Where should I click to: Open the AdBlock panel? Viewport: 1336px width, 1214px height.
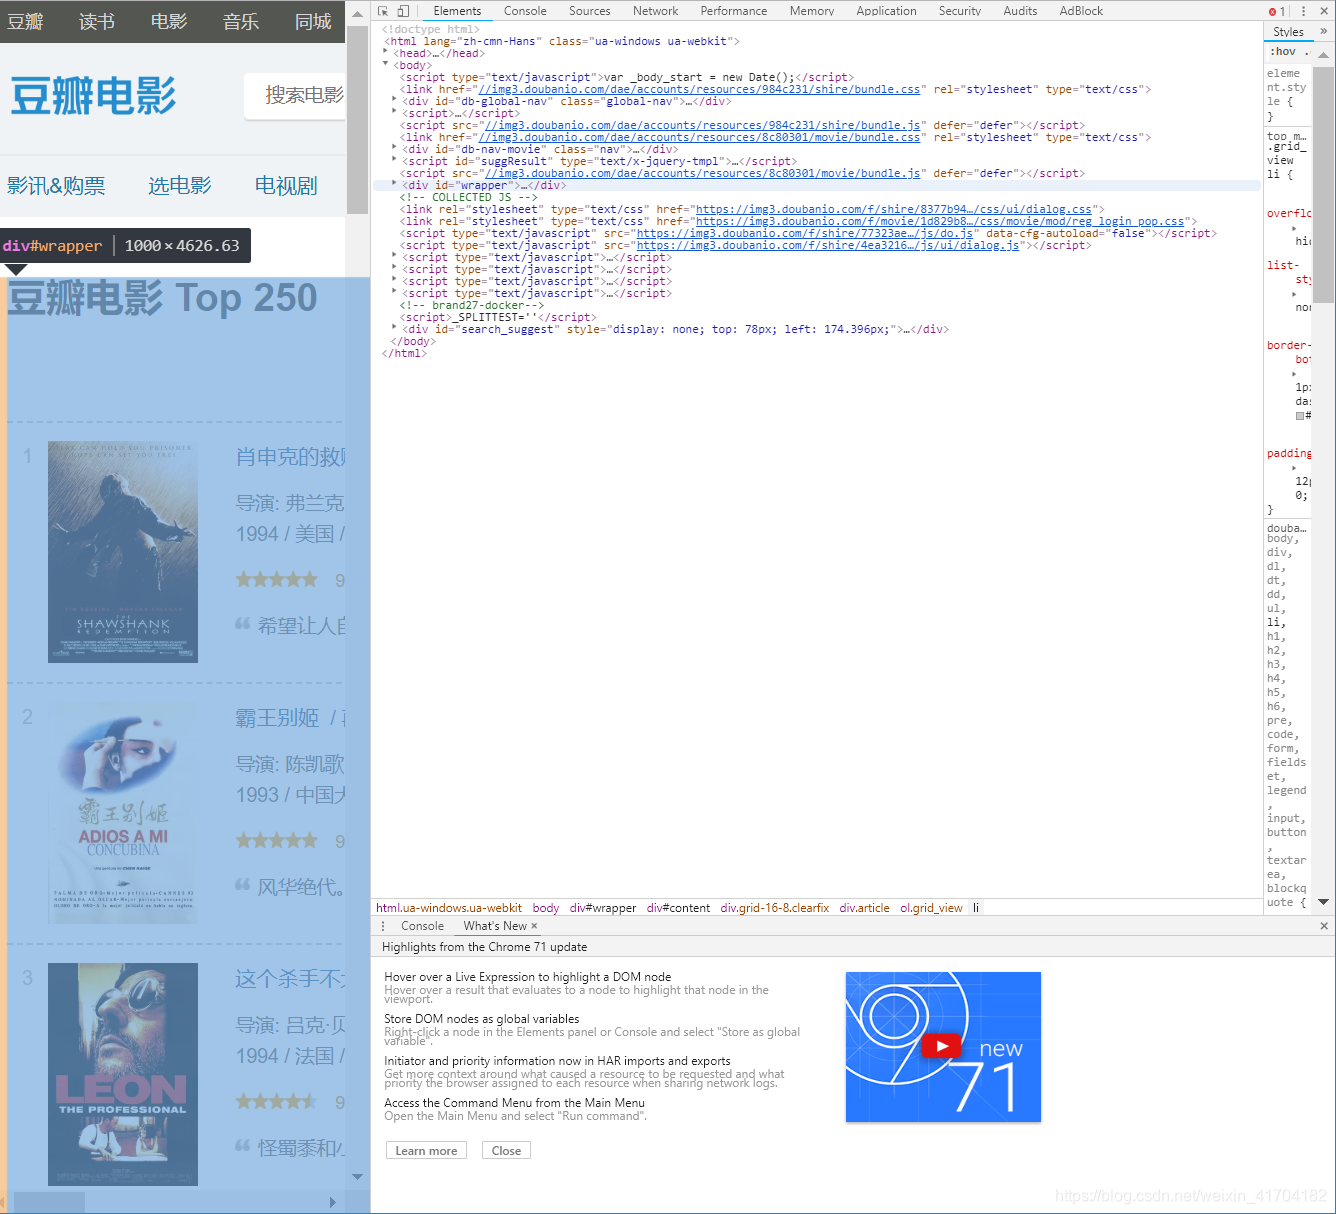click(x=1081, y=11)
